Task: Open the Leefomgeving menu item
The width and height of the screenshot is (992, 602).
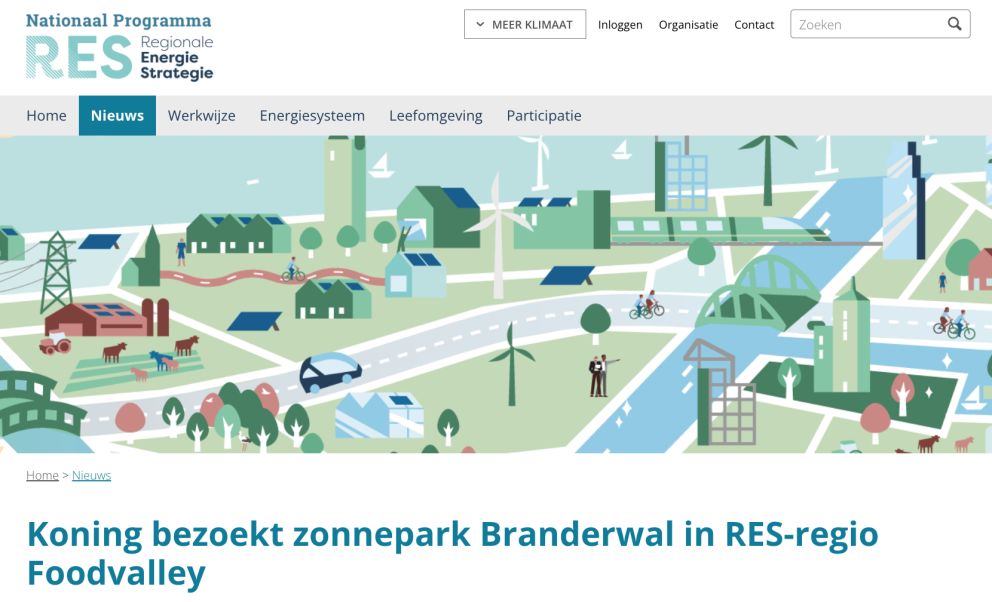Action: point(435,116)
